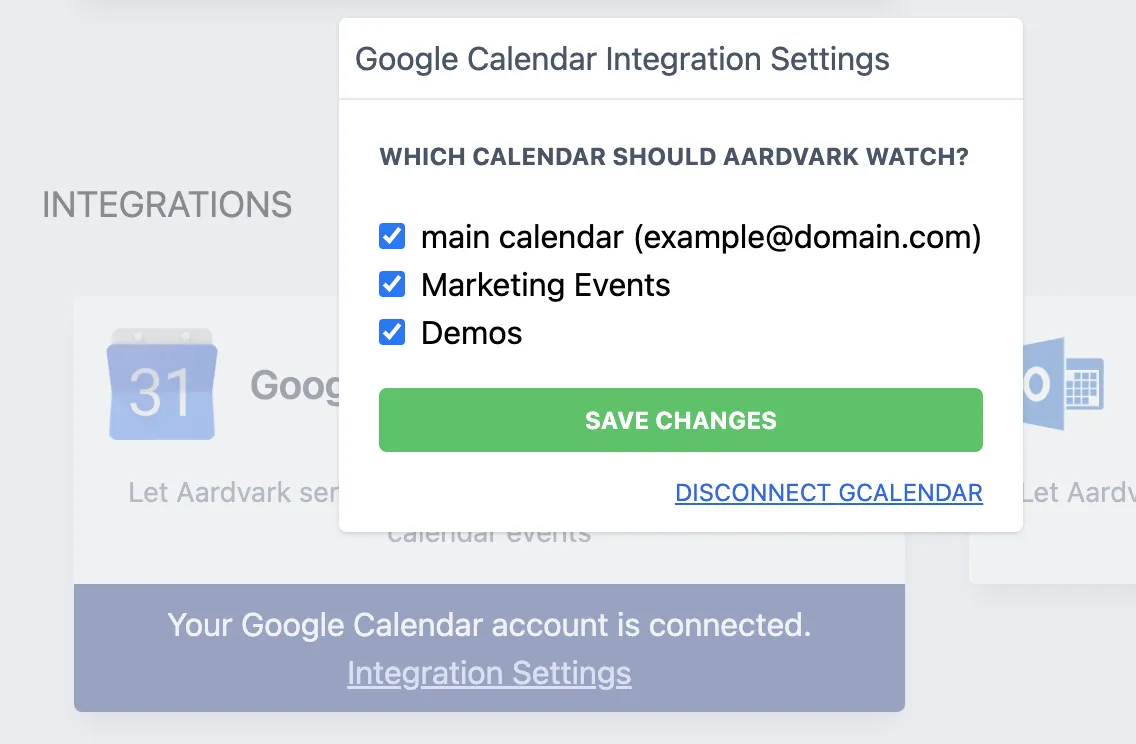Click the "Which calendar should Aardvark watch?" heading

(x=673, y=157)
